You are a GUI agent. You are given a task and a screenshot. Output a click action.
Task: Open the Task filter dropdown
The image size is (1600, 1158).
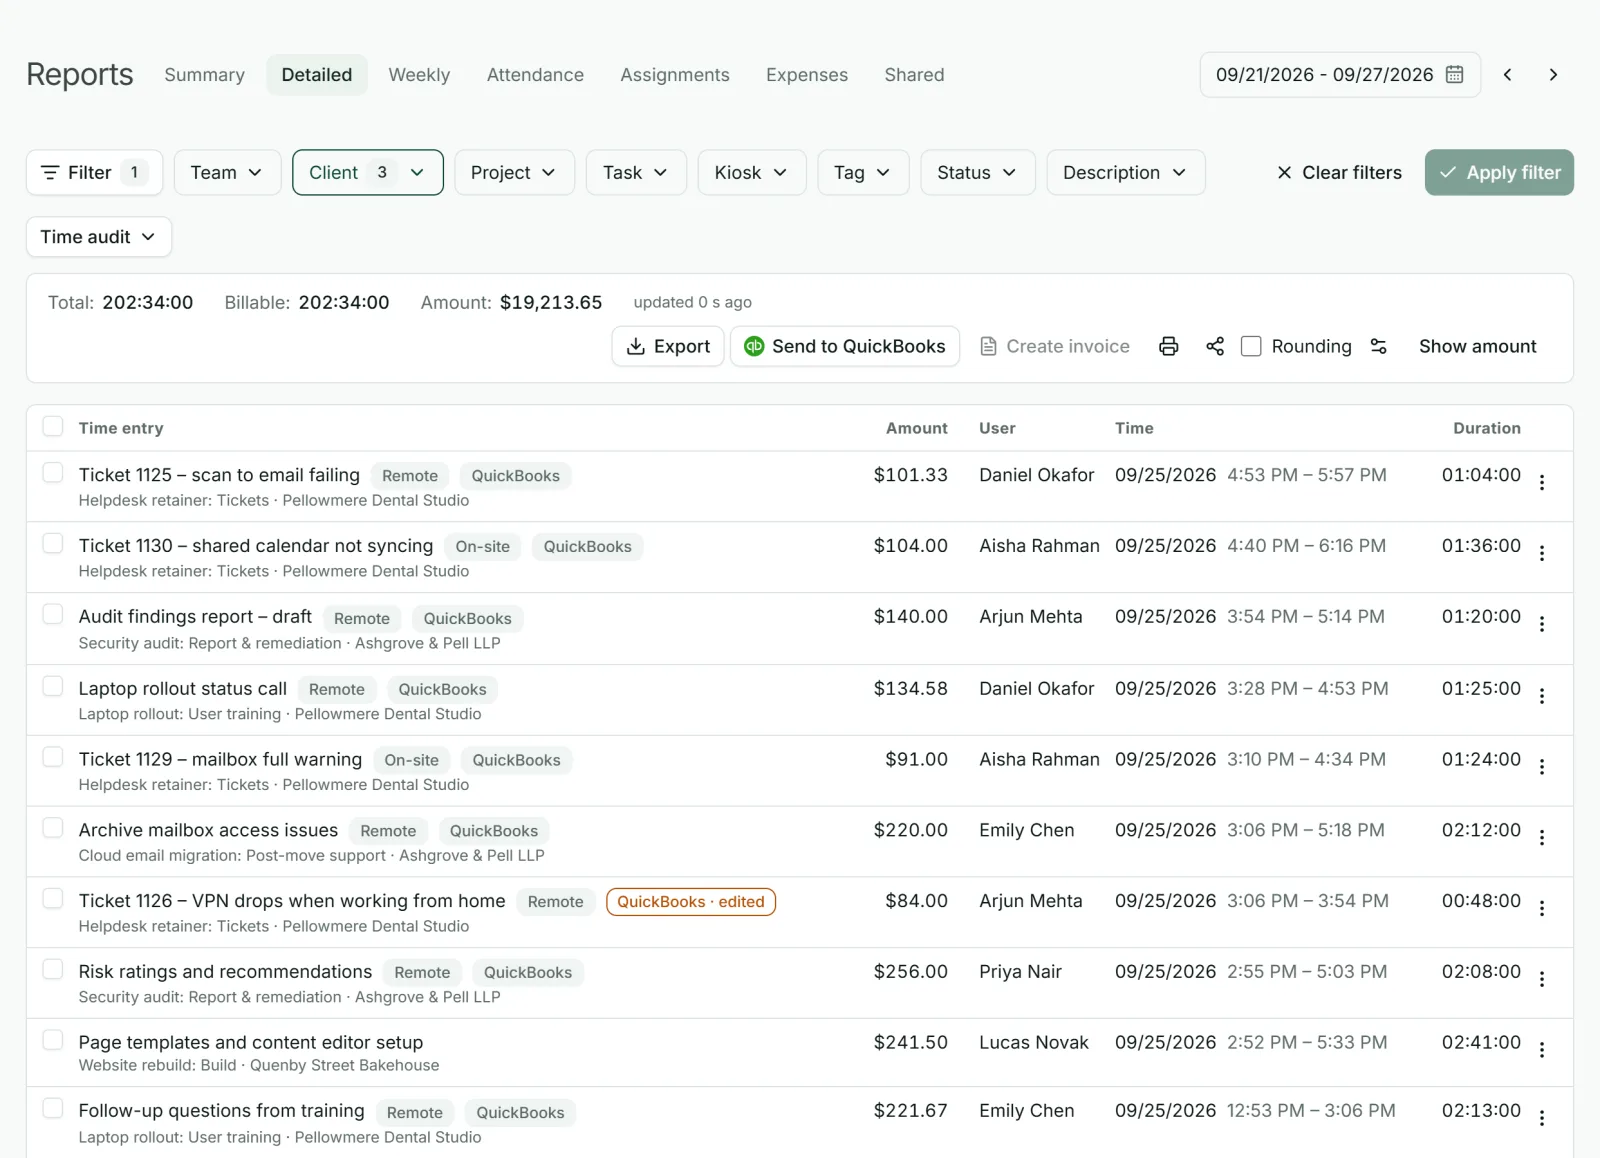[x=636, y=173]
